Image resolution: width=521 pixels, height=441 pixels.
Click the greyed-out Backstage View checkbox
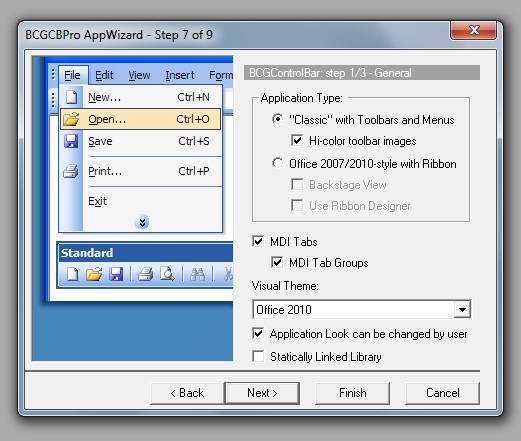pyautogui.click(x=297, y=184)
